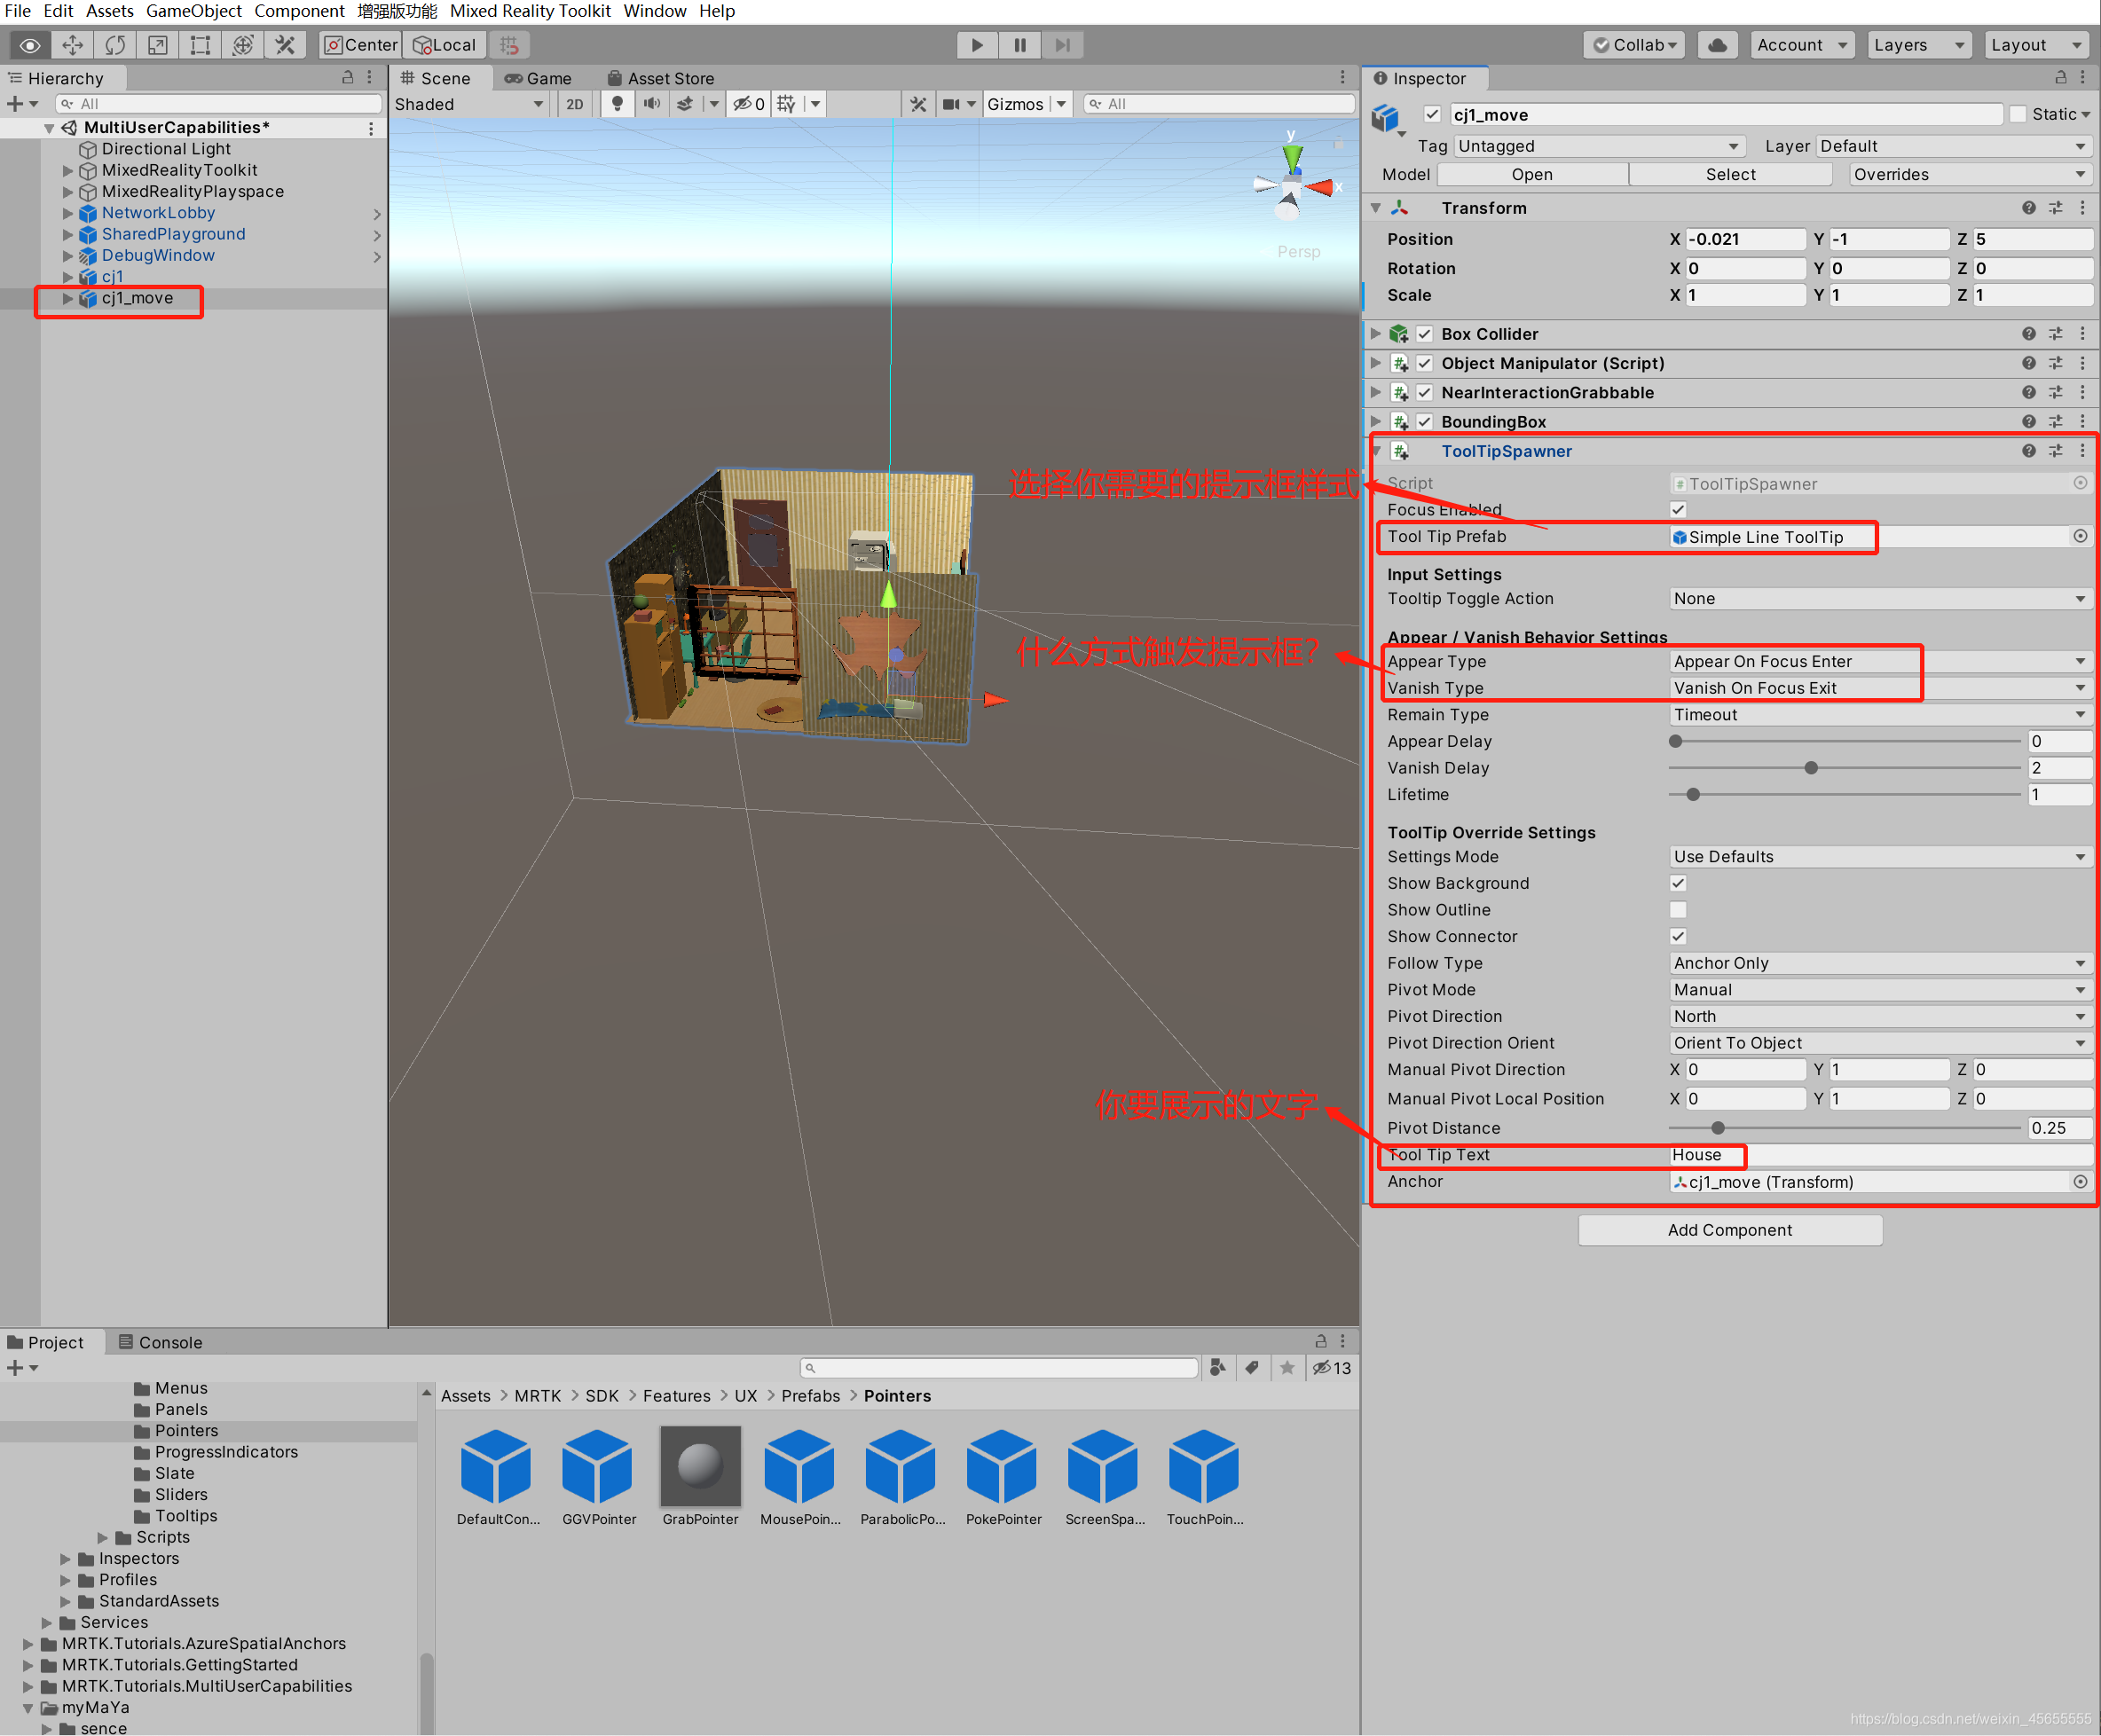Enable the Show Outline checkbox
The width and height of the screenshot is (2101, 1736).
pos(1678,910)
